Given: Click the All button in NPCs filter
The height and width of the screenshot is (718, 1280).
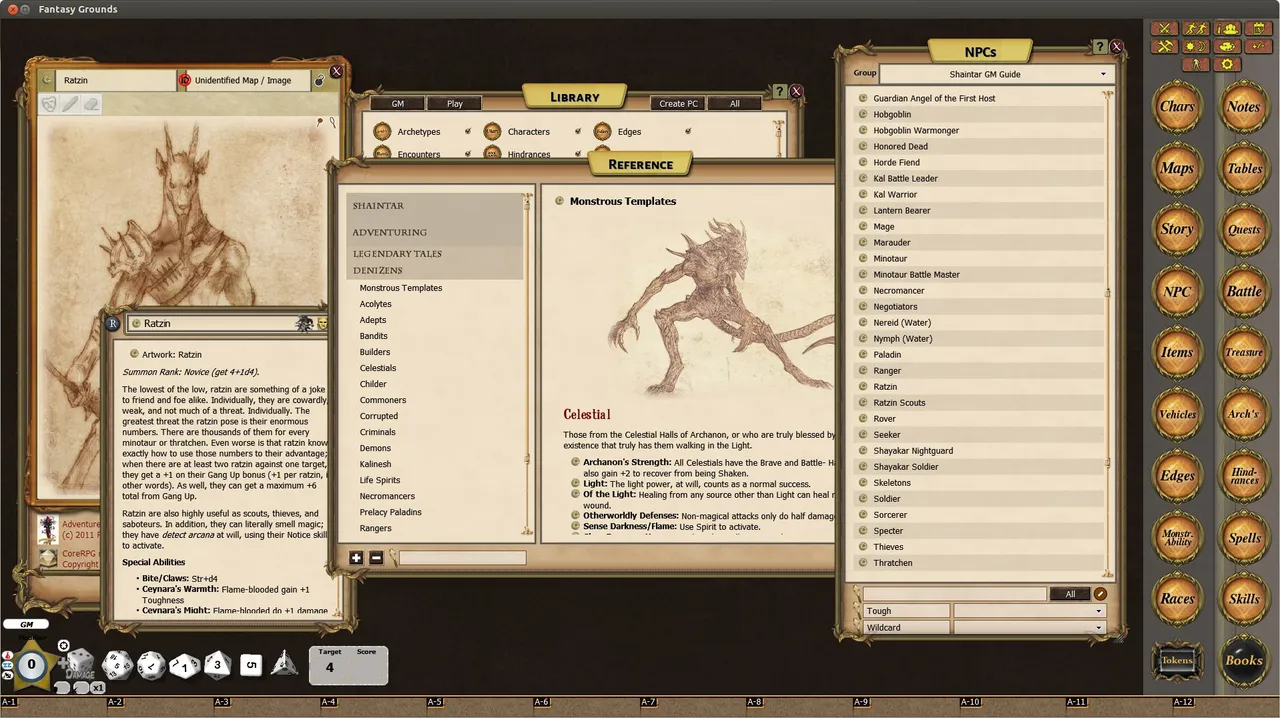Looking at the screenshot, I should (1070, 594).
